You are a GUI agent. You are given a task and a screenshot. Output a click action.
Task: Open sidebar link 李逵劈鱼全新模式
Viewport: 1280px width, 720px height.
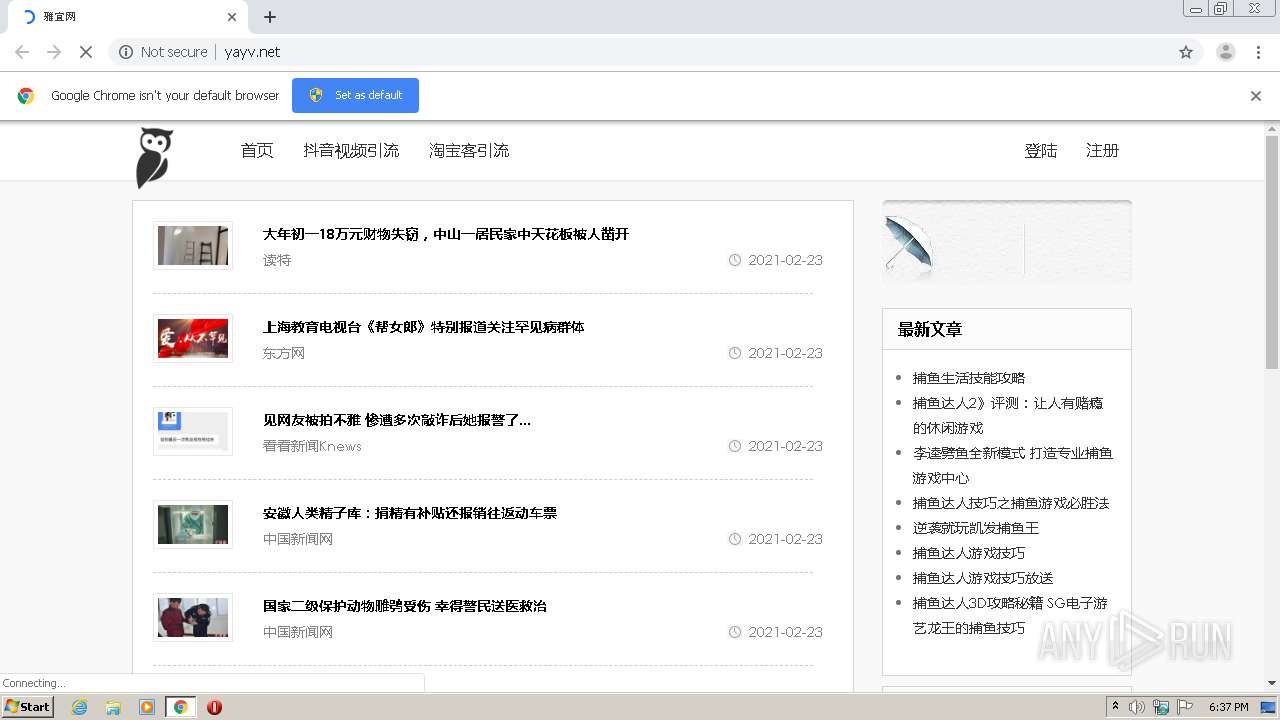[1012, 465]
